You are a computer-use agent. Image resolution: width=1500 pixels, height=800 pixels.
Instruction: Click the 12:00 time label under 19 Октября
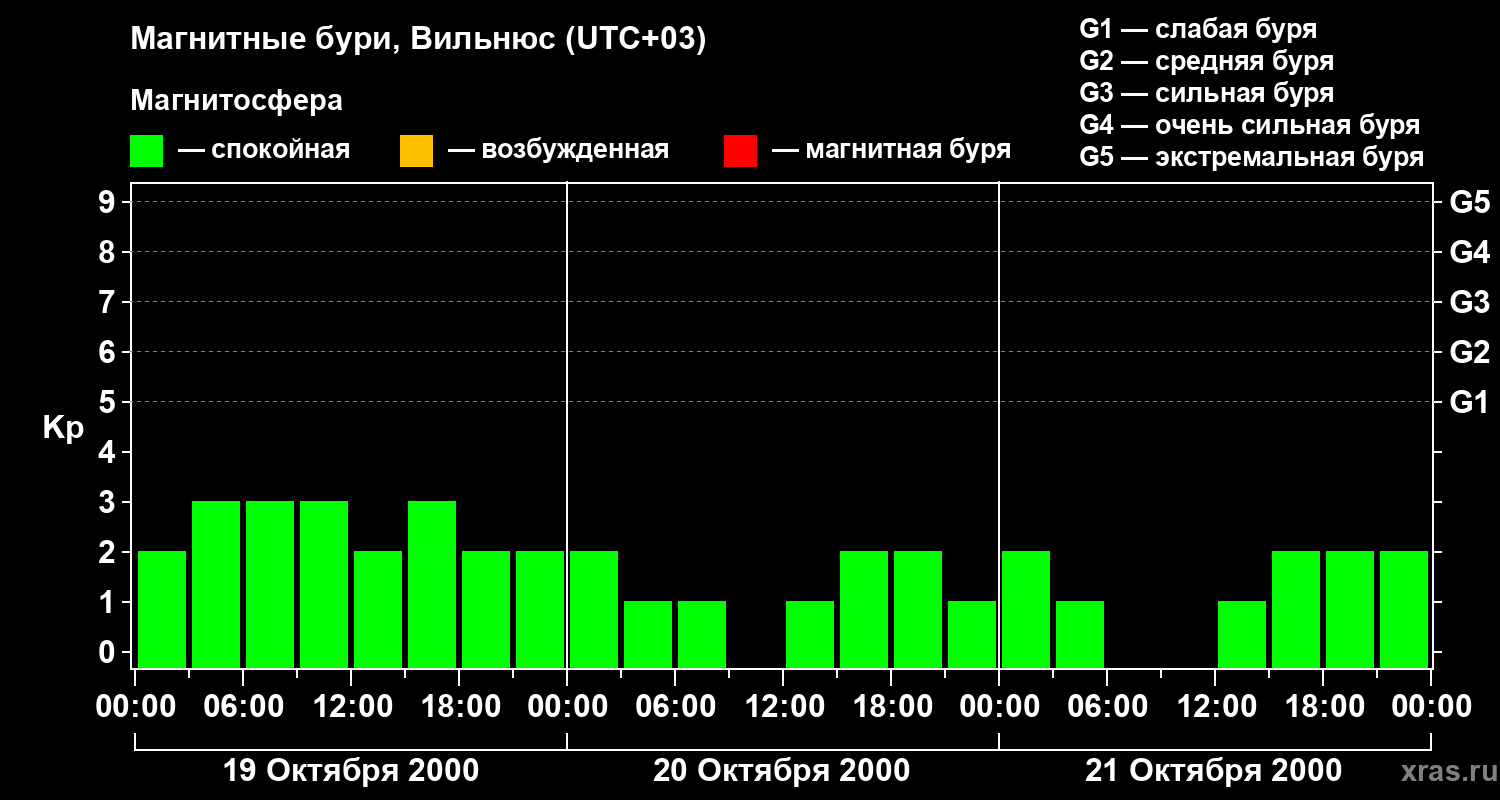[351, 707]
